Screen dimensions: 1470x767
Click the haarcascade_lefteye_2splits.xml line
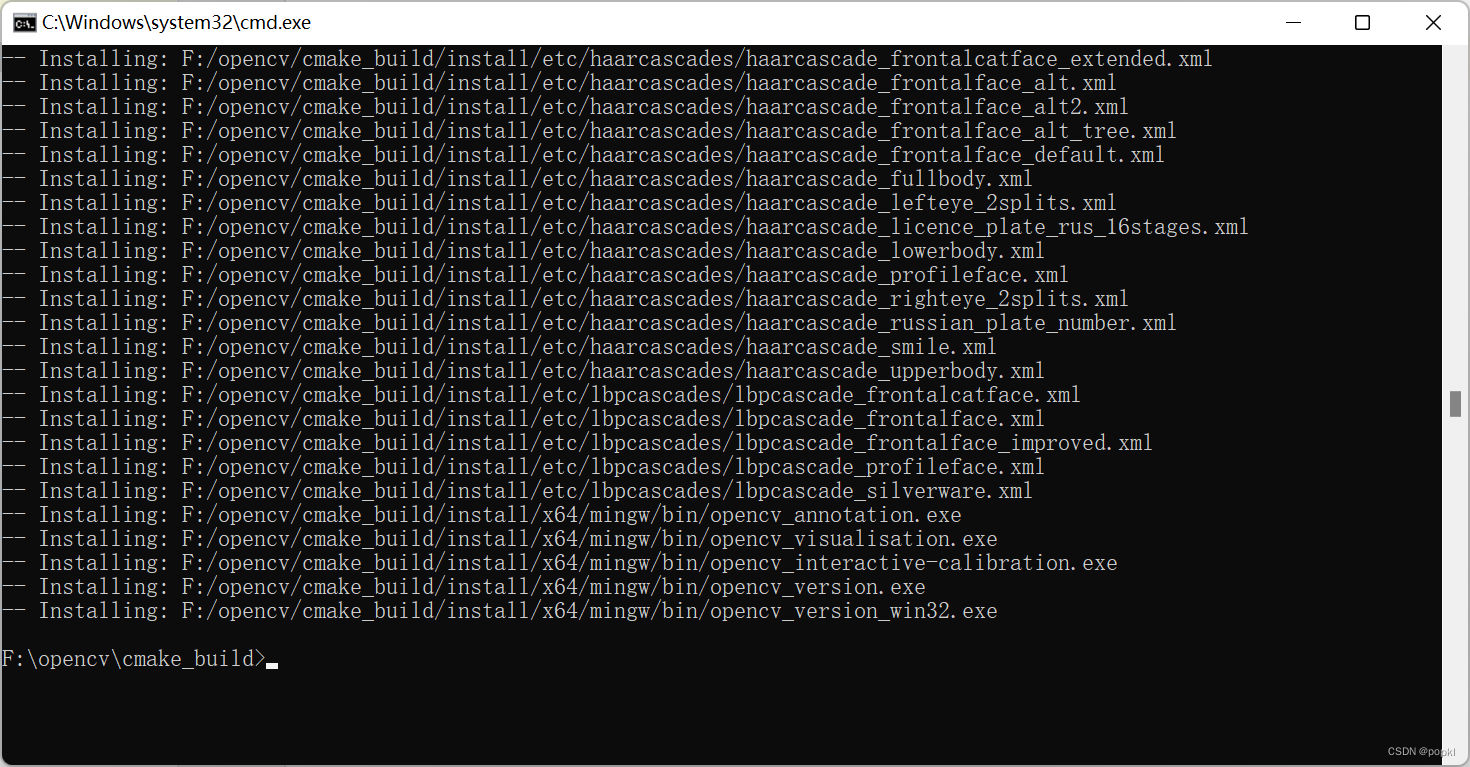coord(559,203)
